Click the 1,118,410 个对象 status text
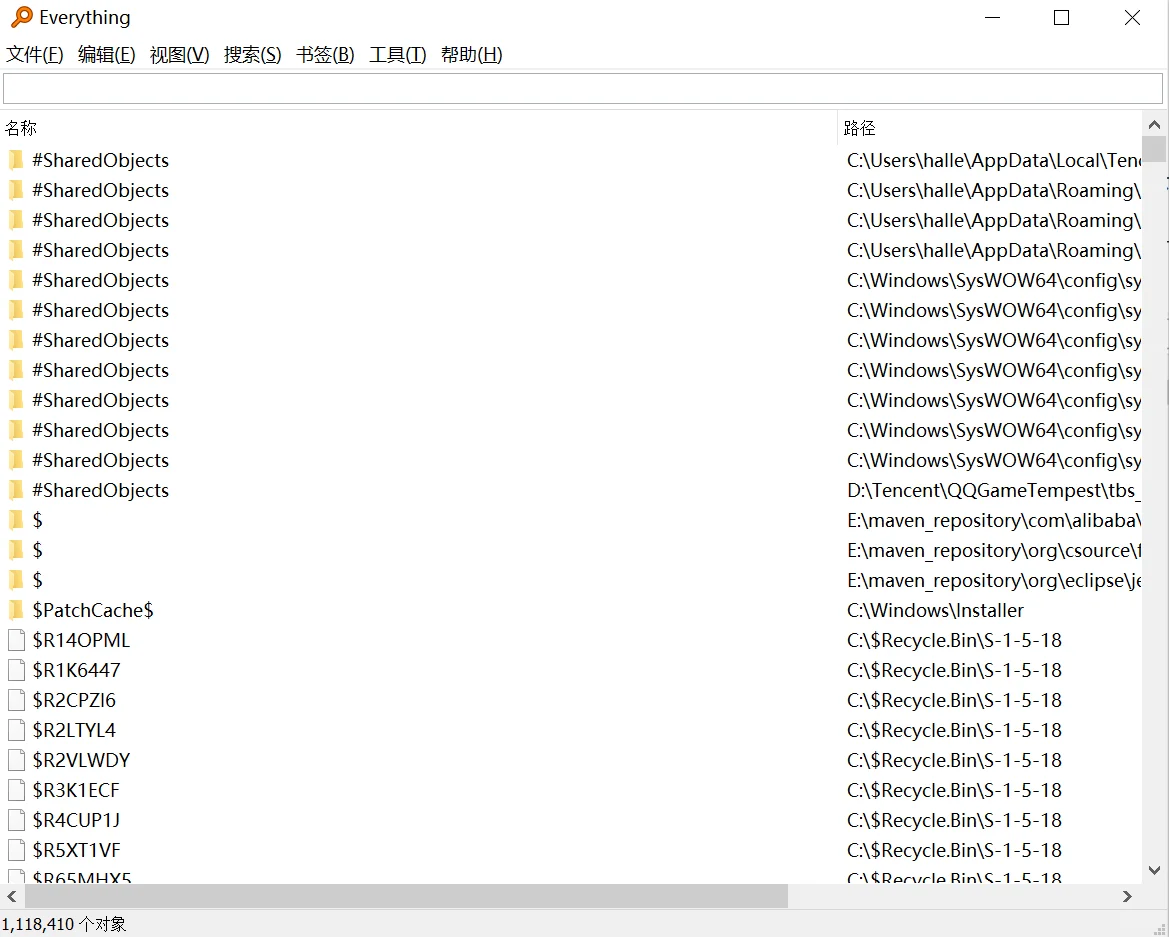 [x=64, y=924]
